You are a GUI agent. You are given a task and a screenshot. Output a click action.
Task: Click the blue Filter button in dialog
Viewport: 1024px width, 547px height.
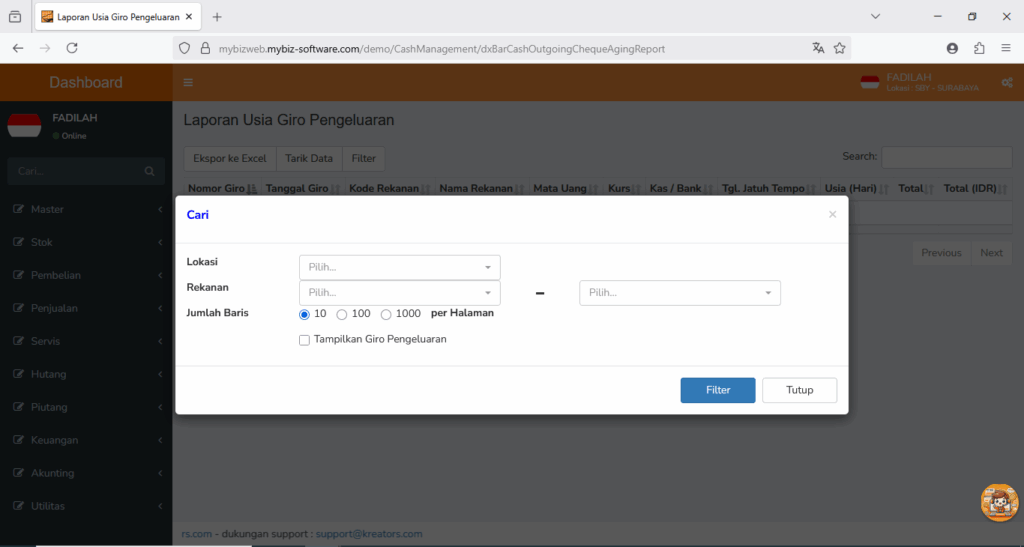pos(718,390)
